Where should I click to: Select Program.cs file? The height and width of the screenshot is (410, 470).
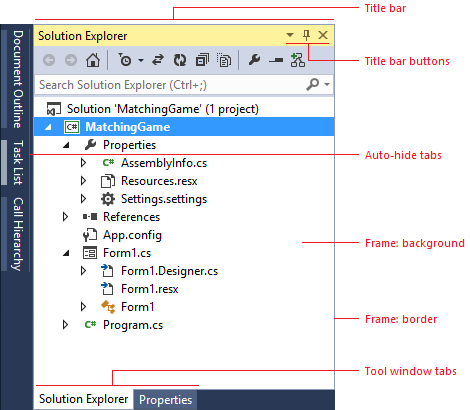coord(133,325)
